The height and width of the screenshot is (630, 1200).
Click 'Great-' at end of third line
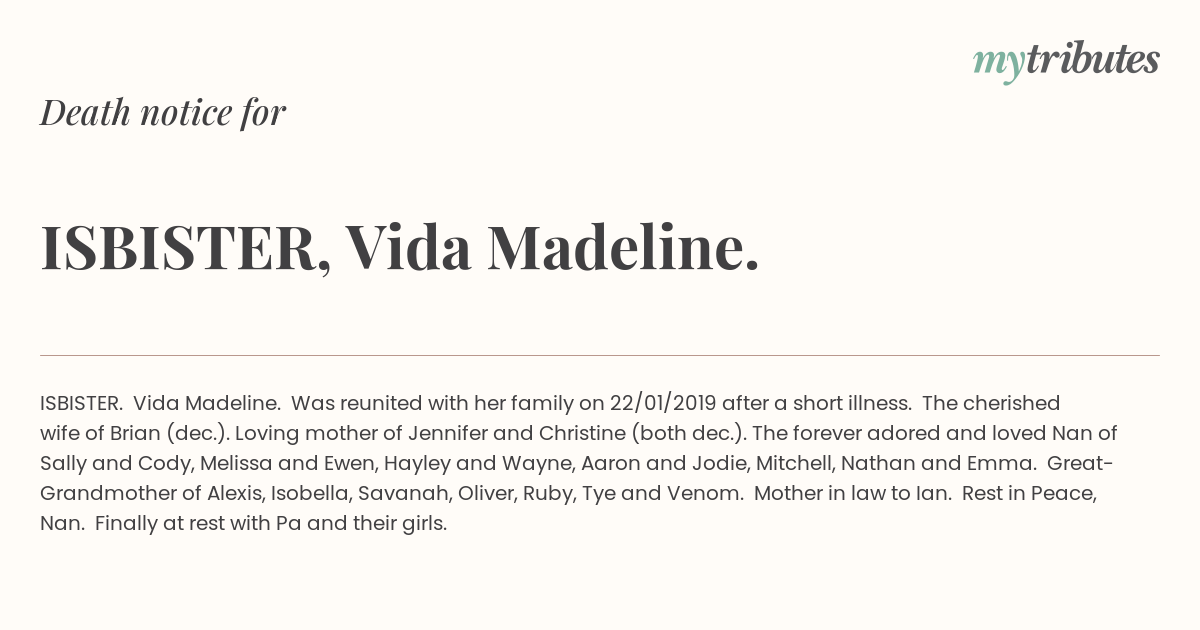click(1081, 464)
